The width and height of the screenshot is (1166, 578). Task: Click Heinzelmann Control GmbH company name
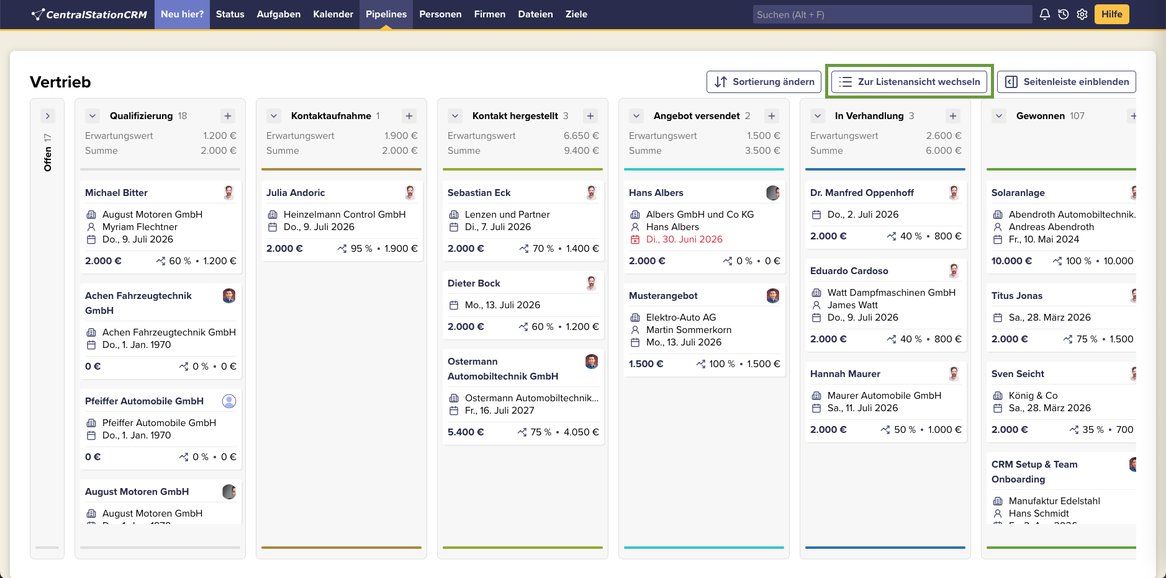point(344,214)
